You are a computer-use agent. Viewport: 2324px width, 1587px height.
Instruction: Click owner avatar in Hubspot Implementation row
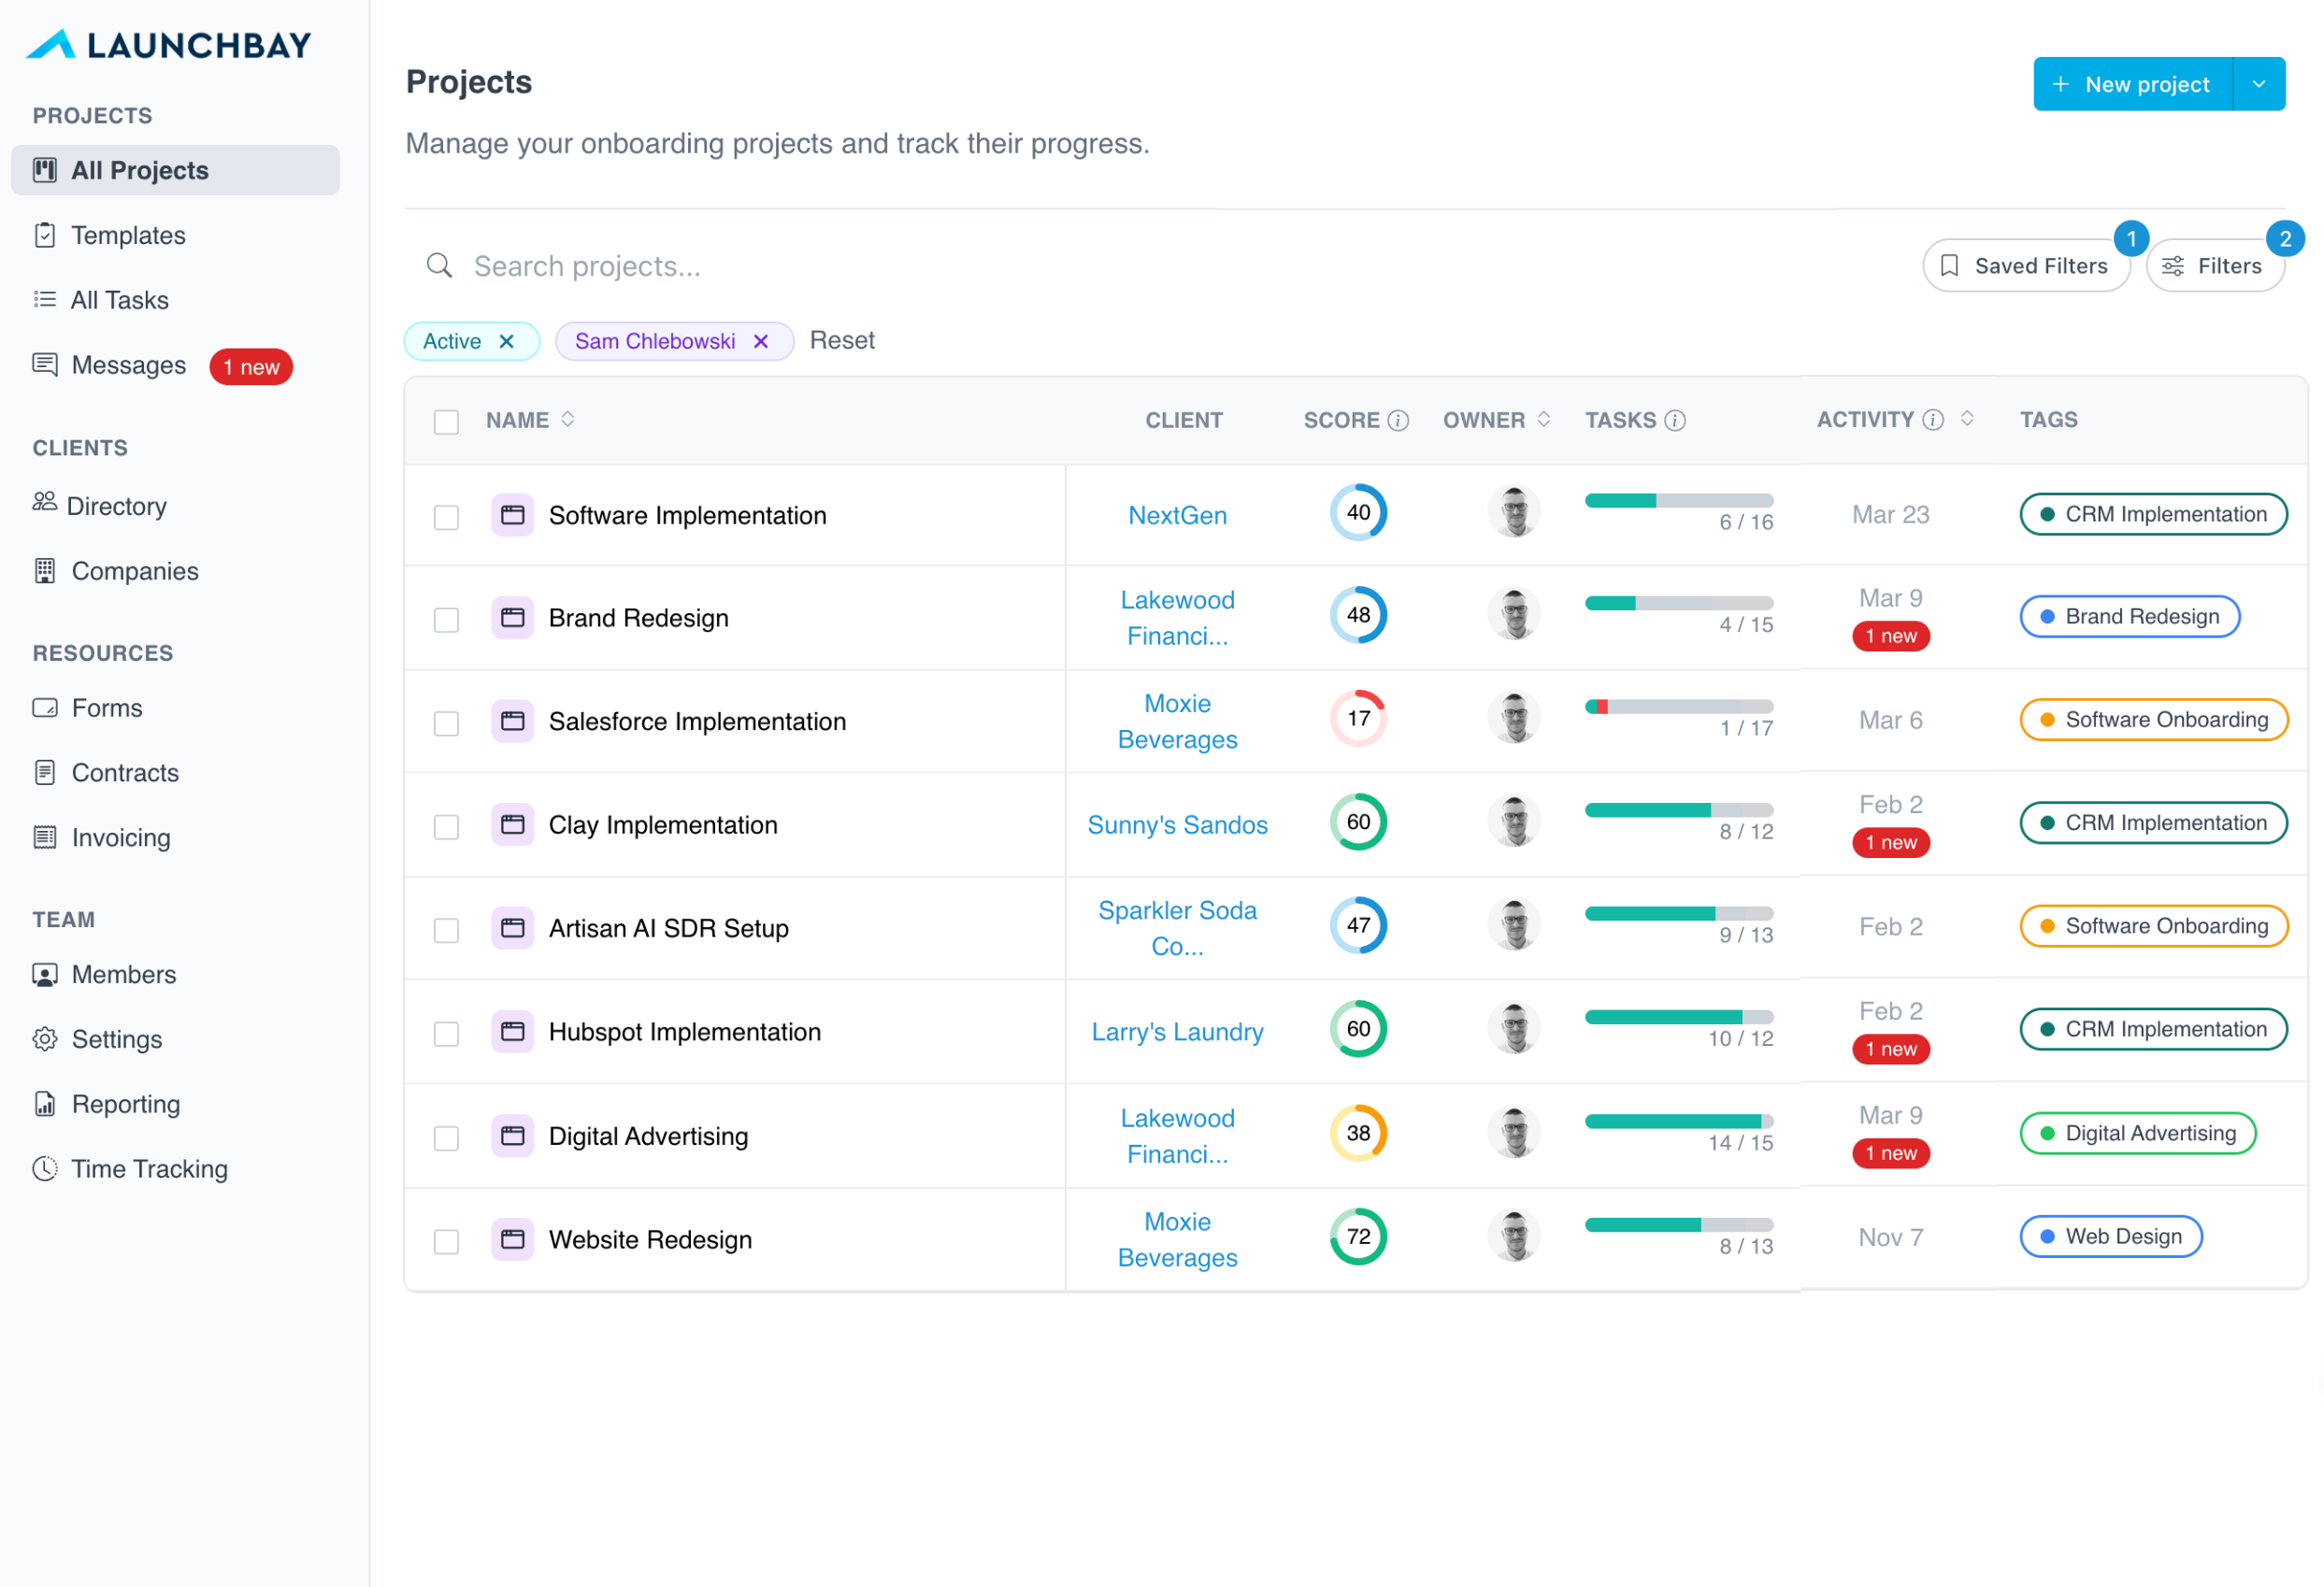[x=1515, y=1029]
